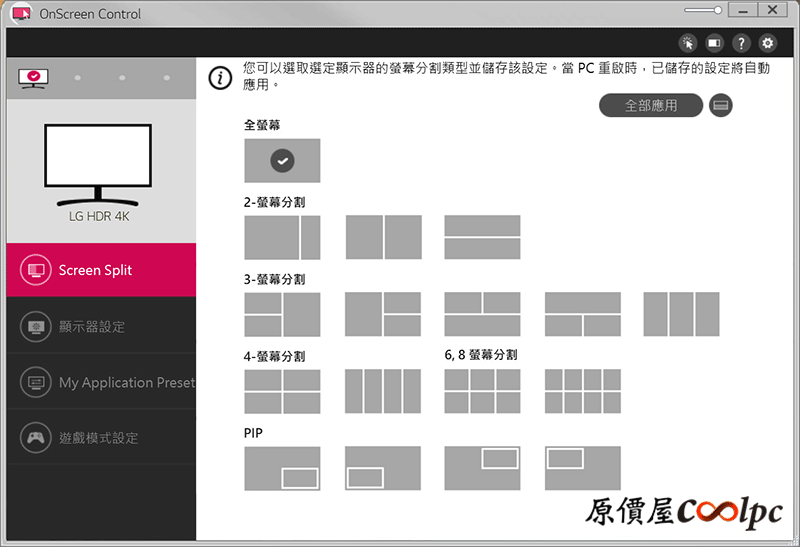Screen dimensions: 800x547
Task: Choose PIP with top-right inset window
Action: click(x=482, y=468)
